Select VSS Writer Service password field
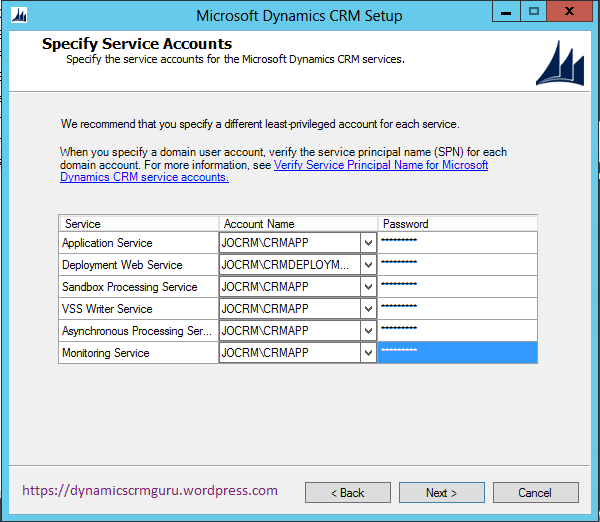Image resolution: width=600 pixels, height=522 pixels. 457,309
